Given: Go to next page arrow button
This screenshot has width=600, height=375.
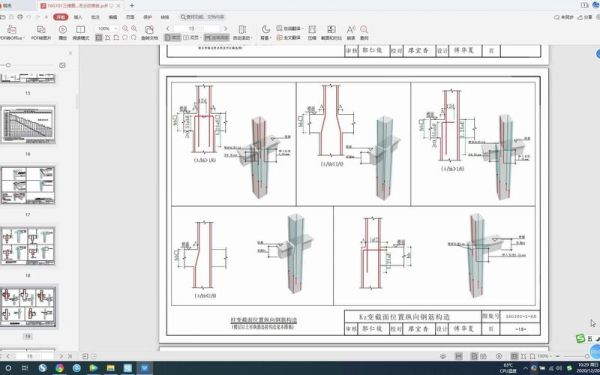Looking at the screenshot, I should tap(225, 29).
